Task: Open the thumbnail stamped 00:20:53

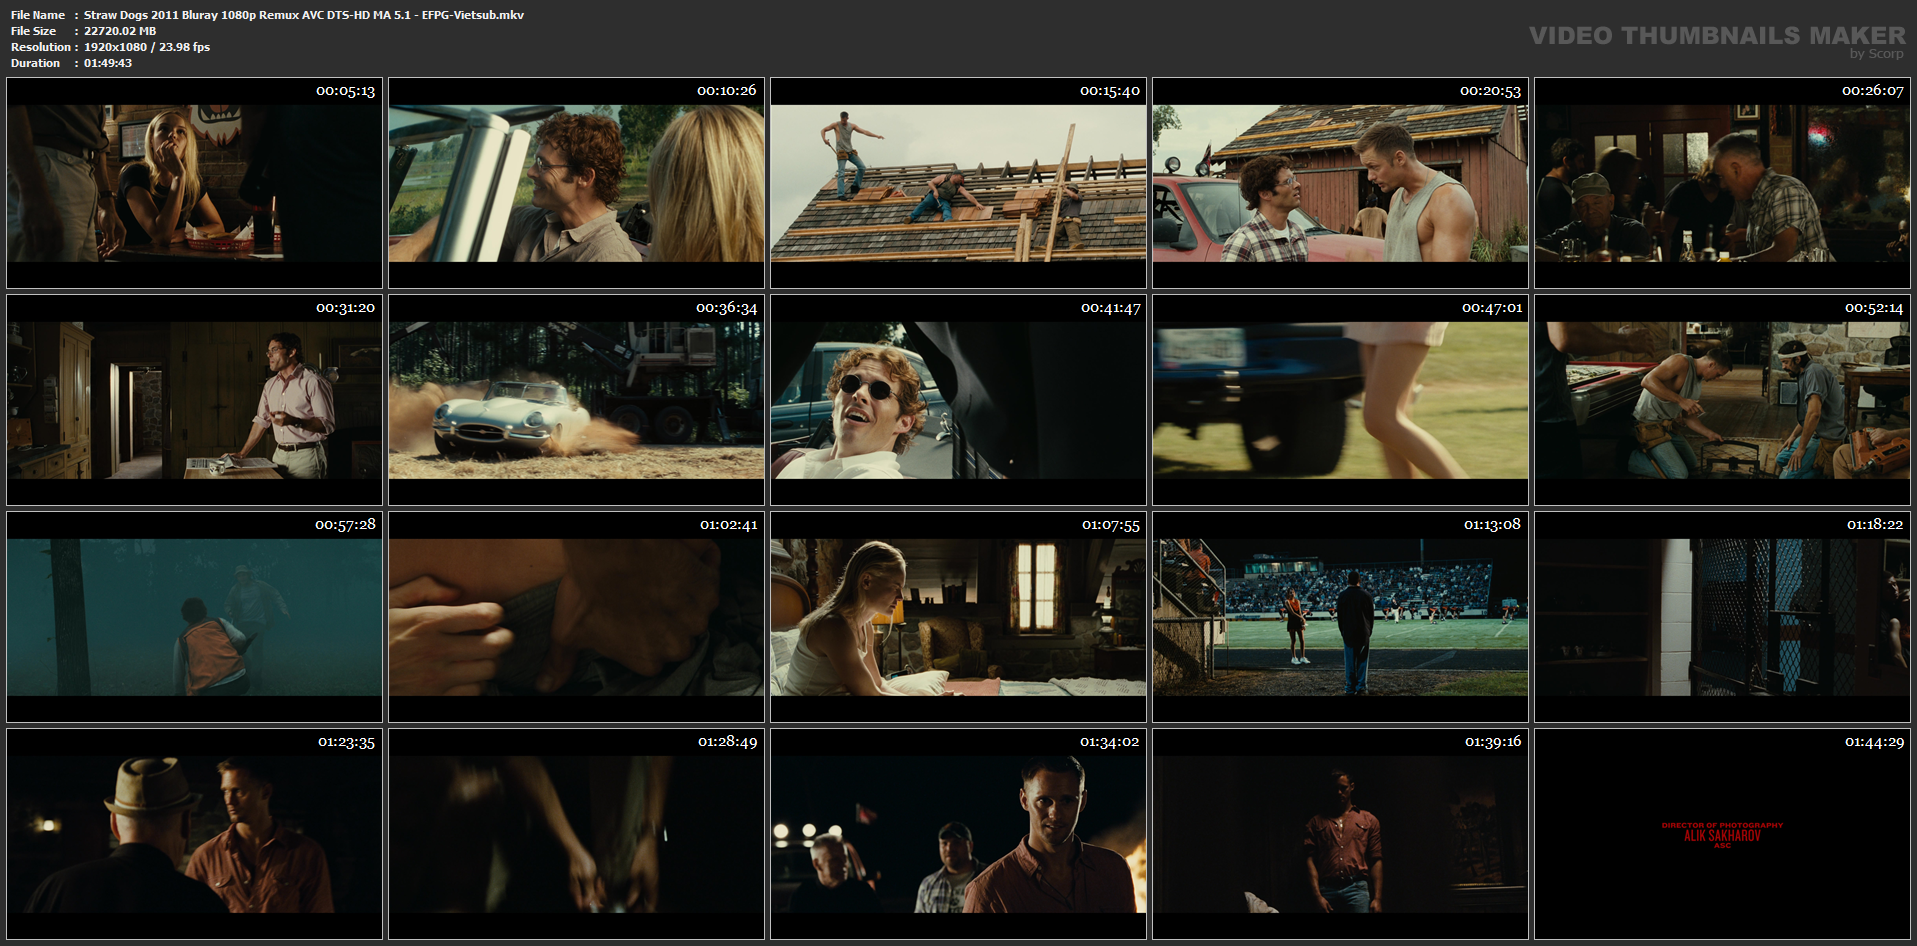Action: point(1340,183)
